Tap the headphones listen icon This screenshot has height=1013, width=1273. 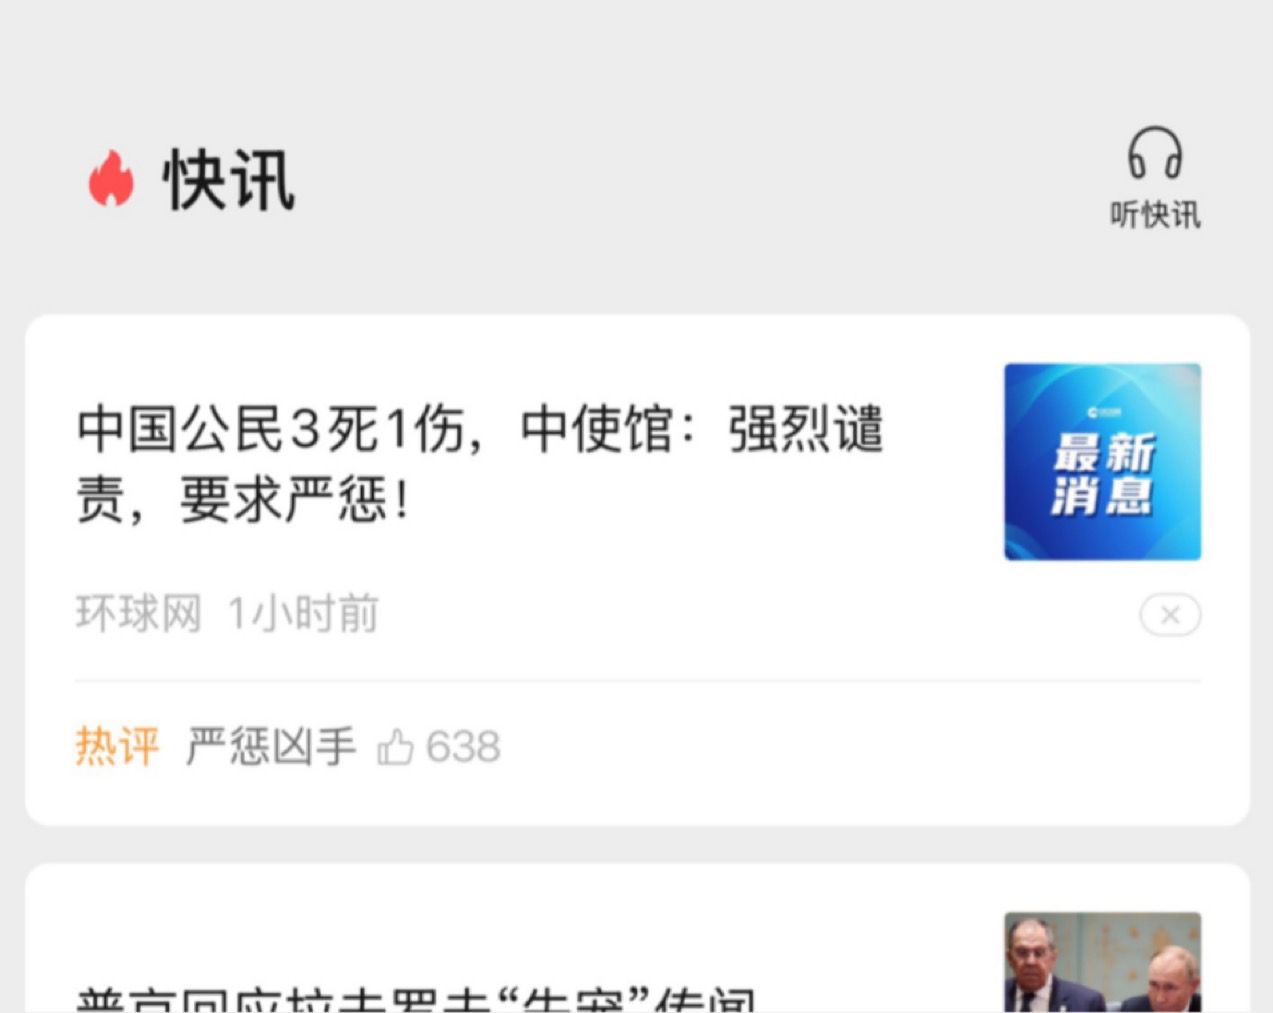coord(1155,153)
